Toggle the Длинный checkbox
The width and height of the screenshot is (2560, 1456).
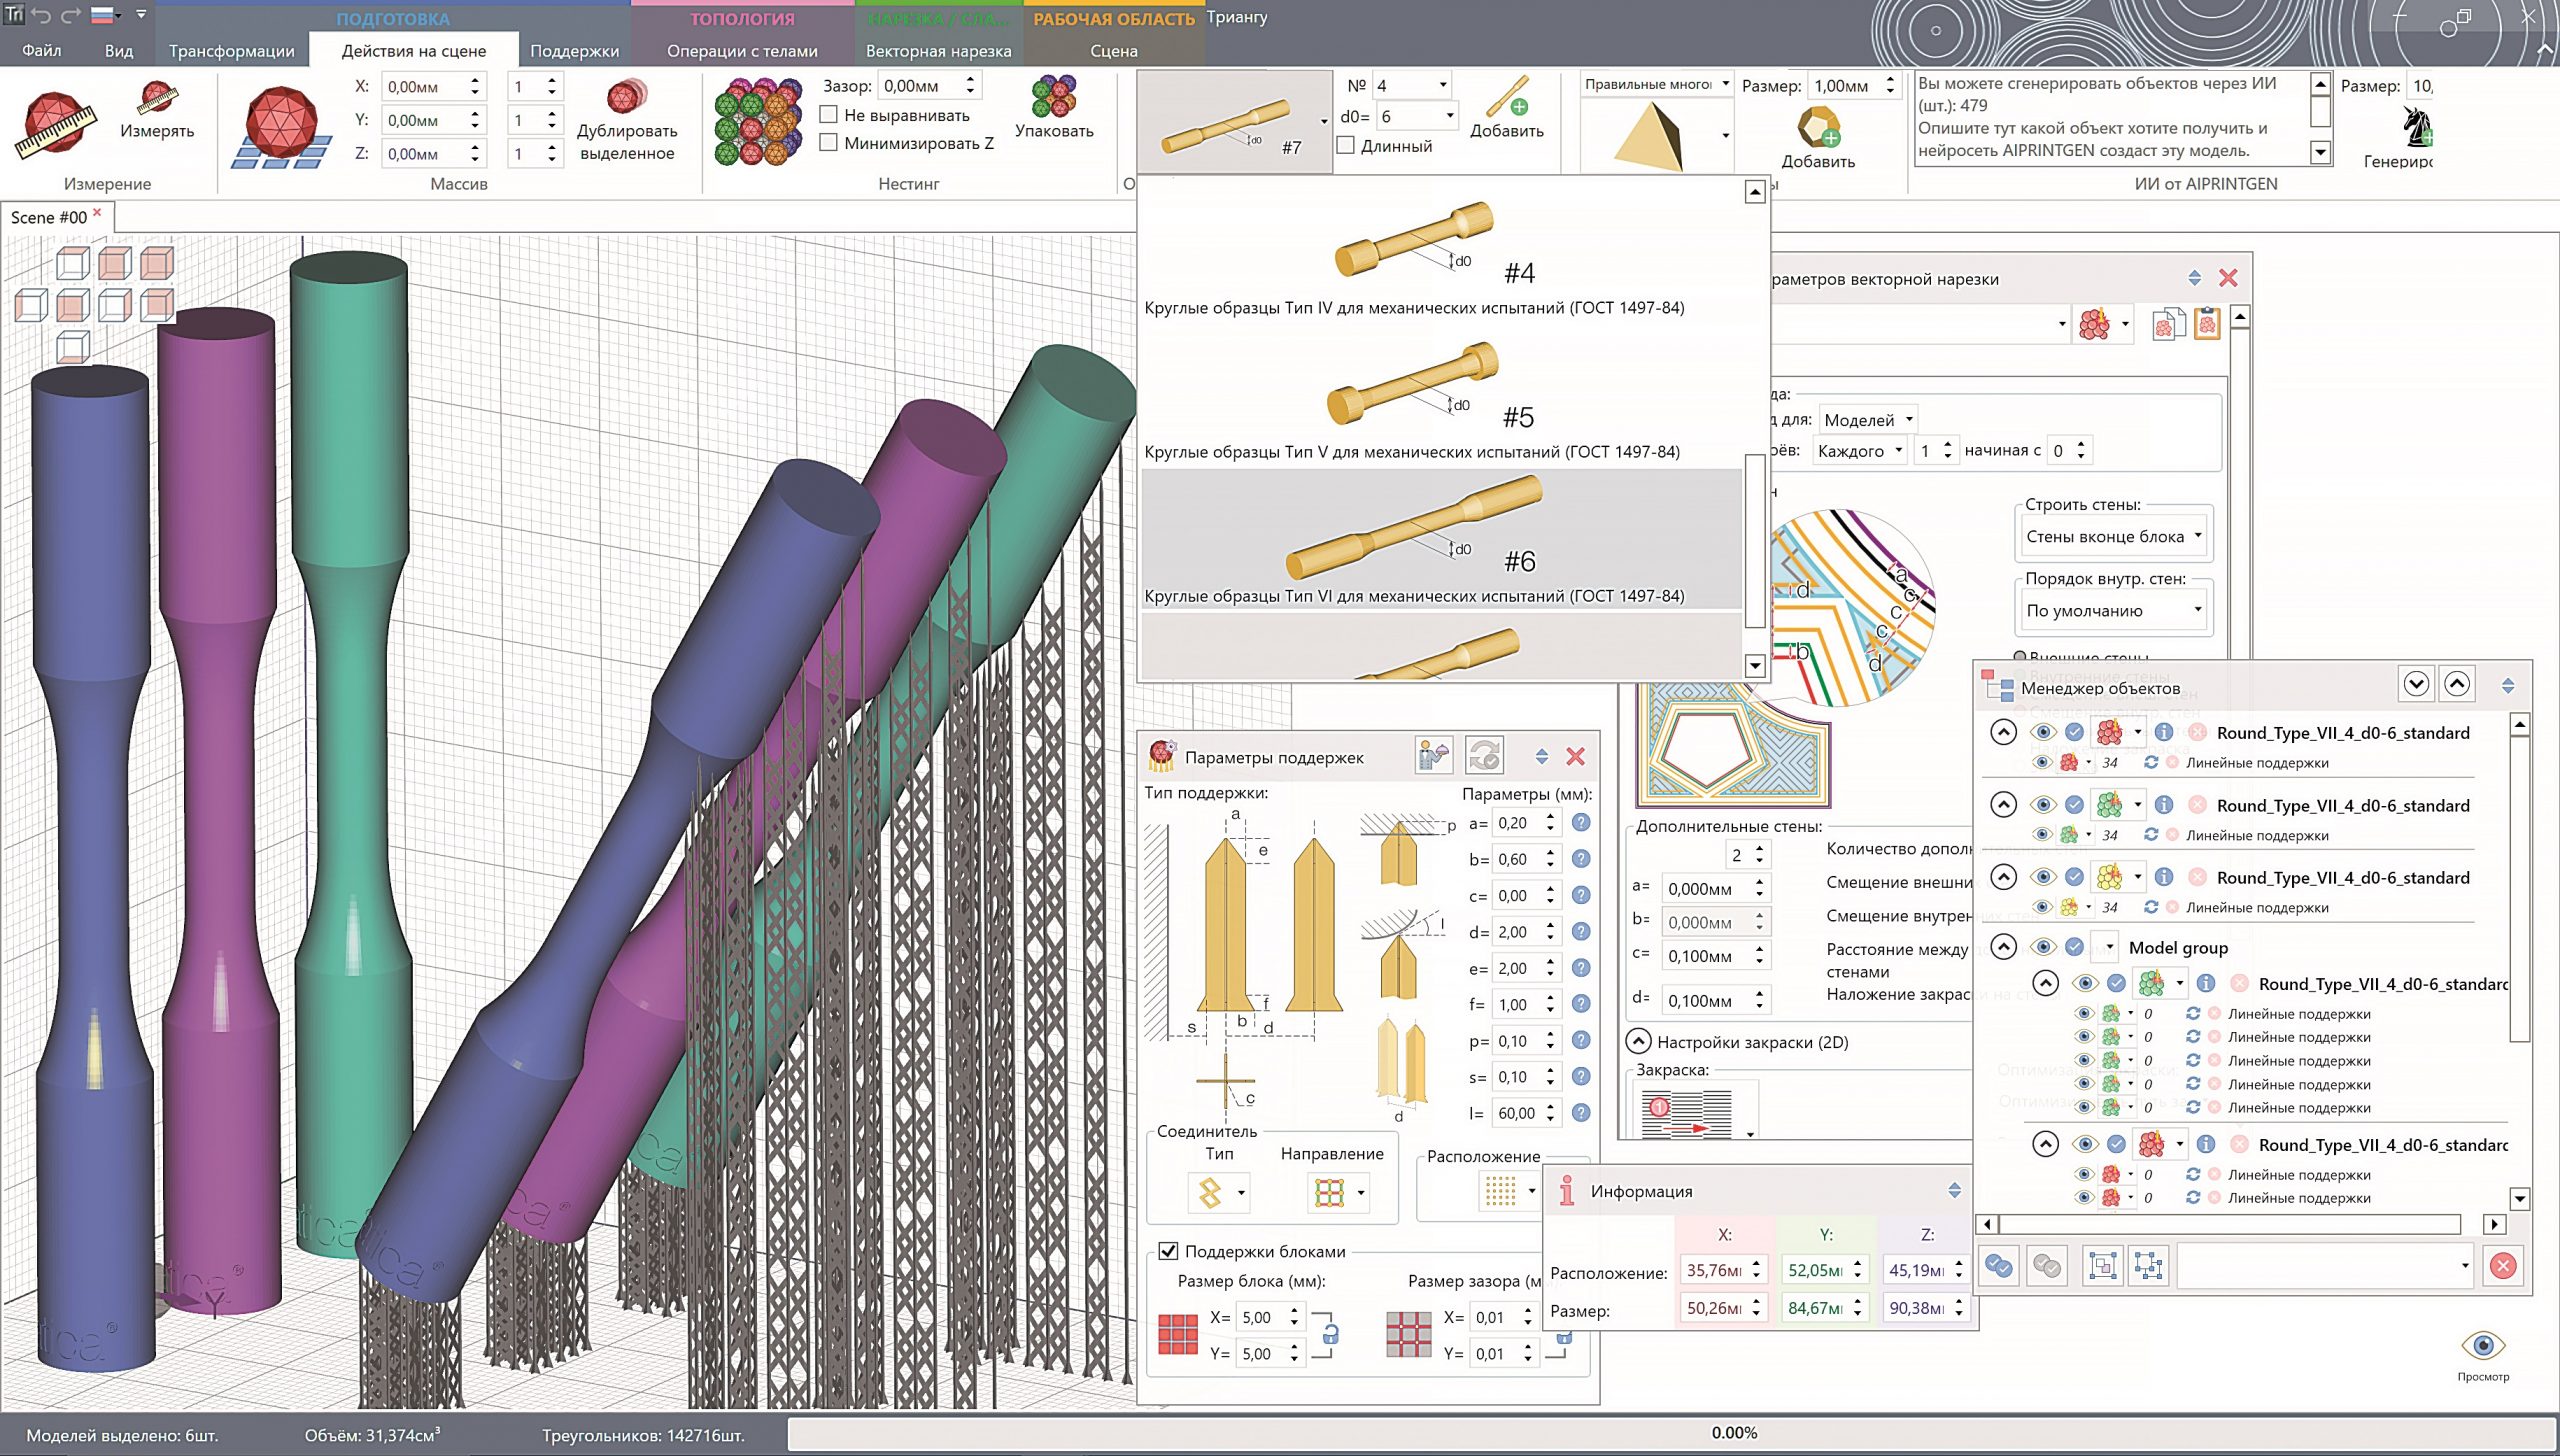coord(1346,146)
